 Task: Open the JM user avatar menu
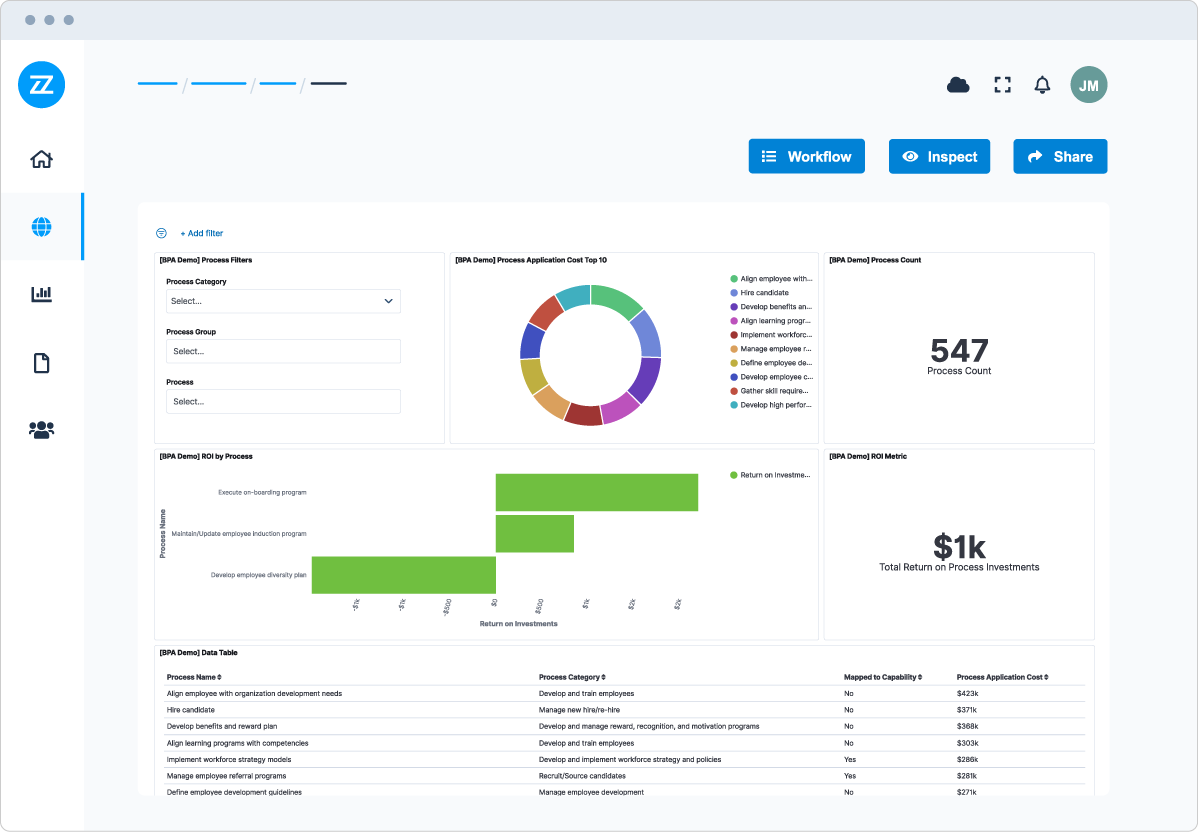(x=1088, y=85)
